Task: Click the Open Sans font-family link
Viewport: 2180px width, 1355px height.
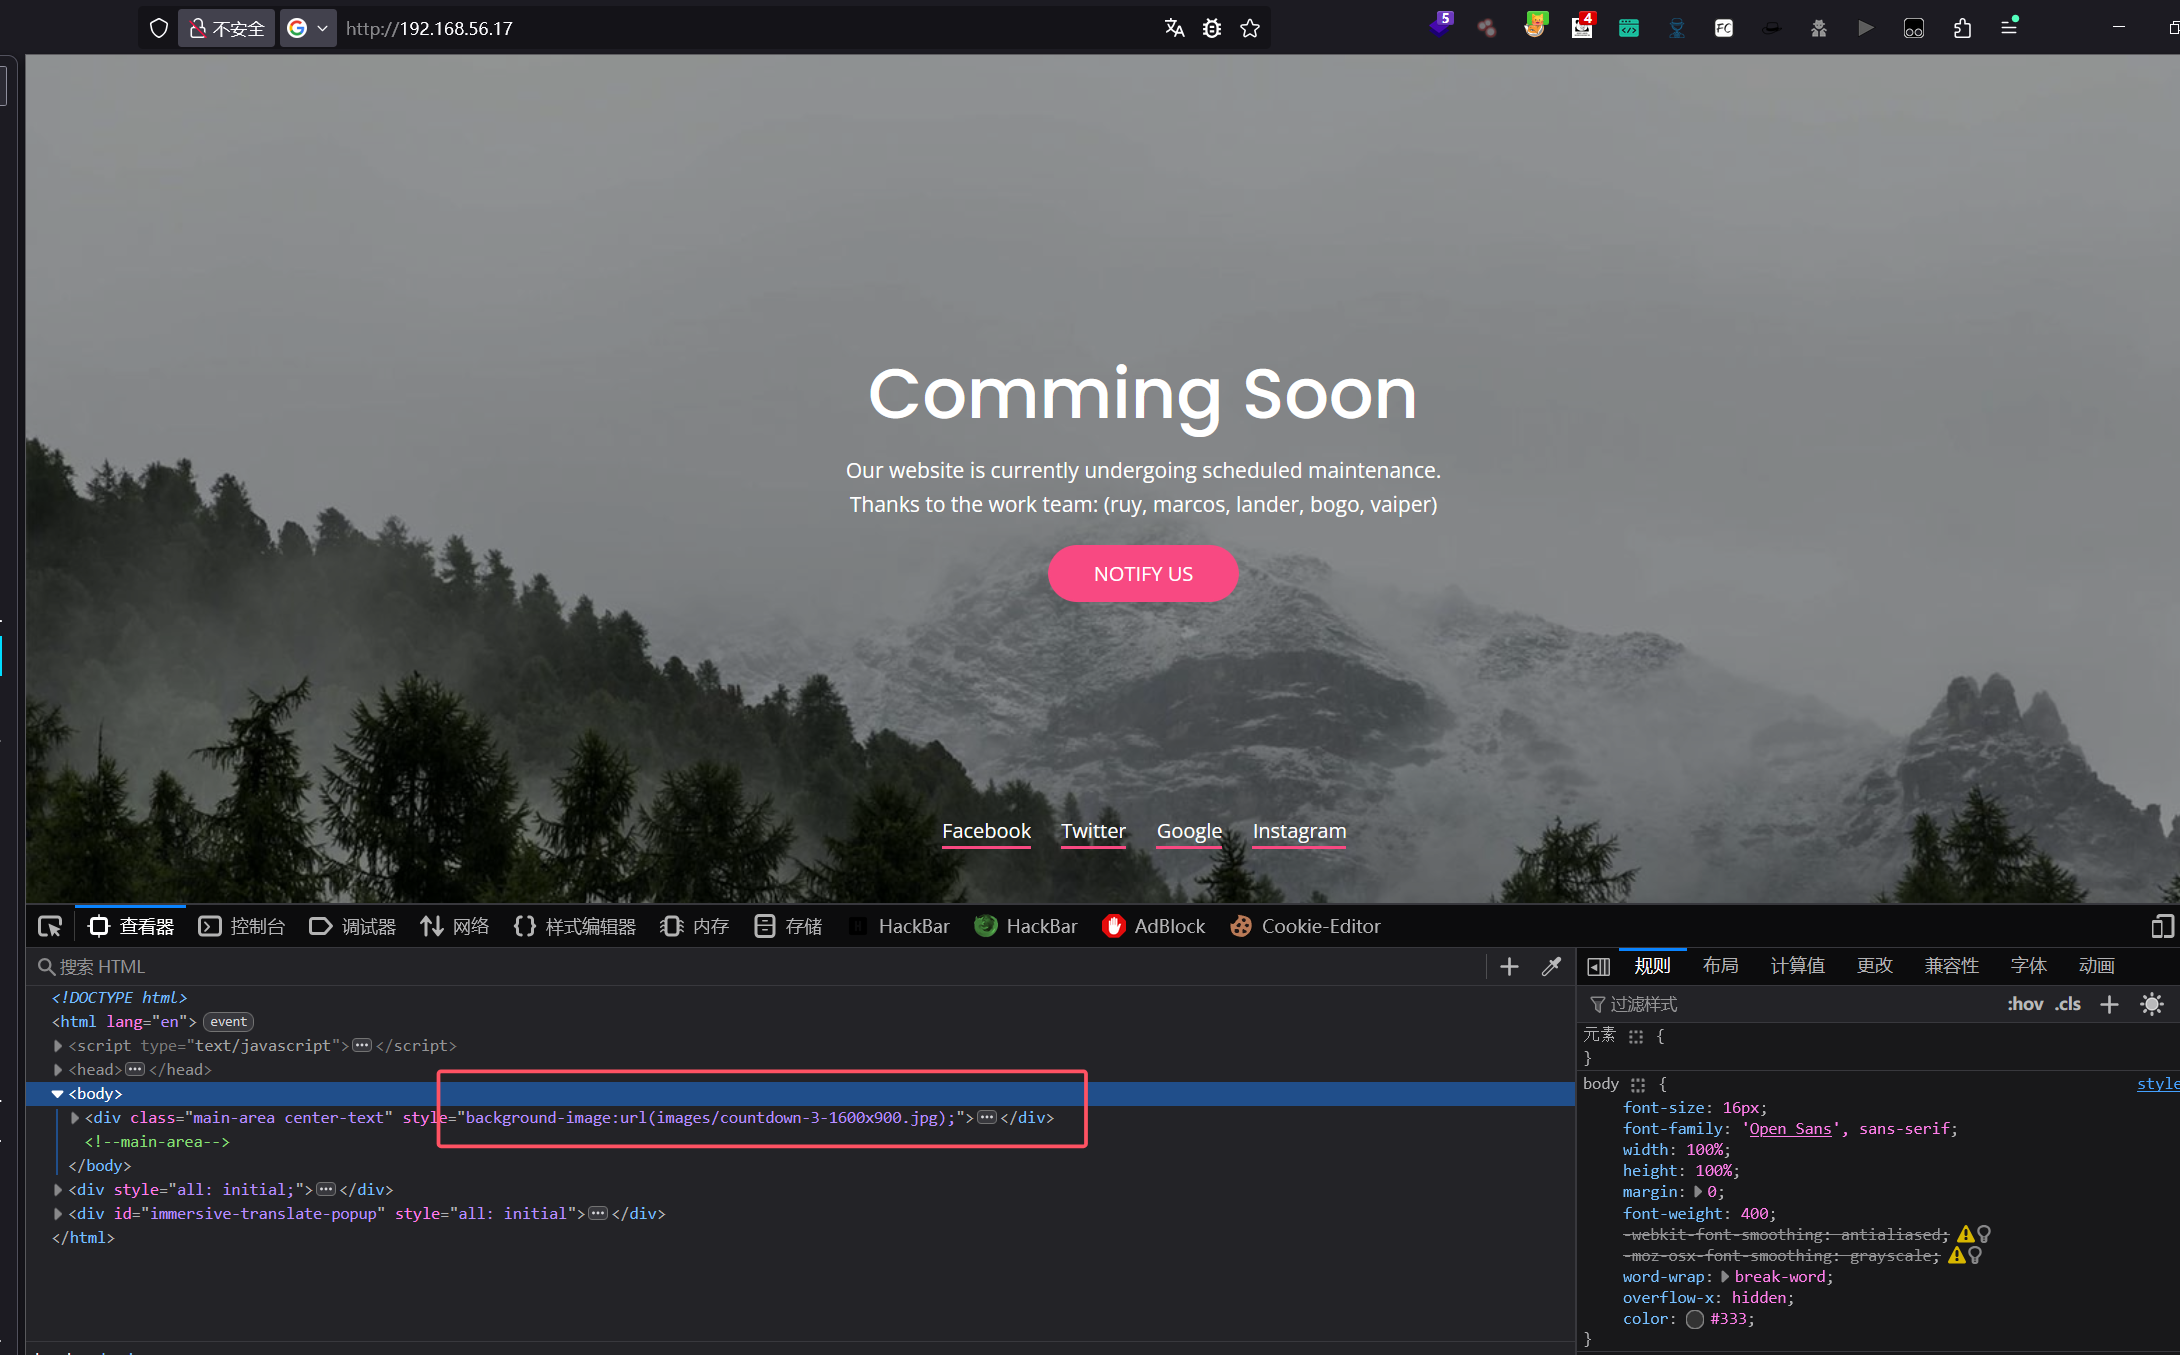Action: coord(1790,1128)
